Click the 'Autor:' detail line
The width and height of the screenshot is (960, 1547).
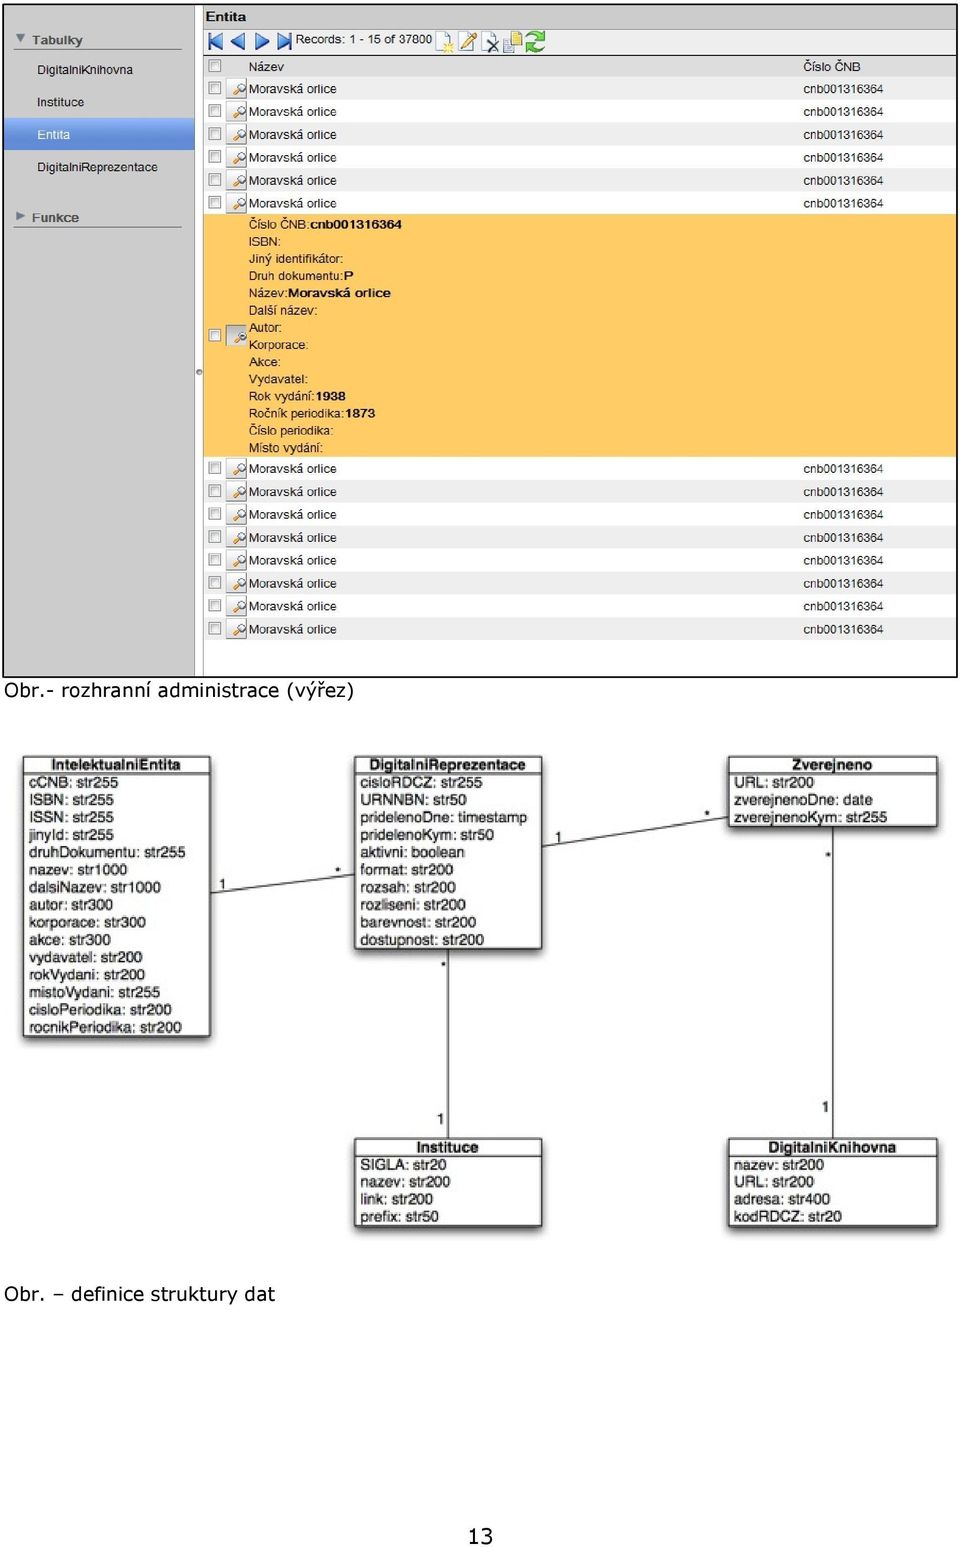[265, 328]
